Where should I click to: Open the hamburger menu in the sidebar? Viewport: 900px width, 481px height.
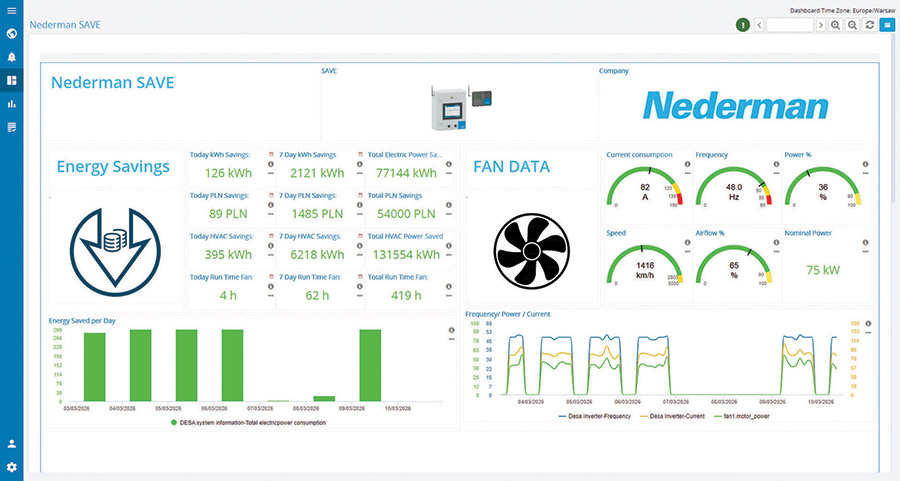point(11,11)
